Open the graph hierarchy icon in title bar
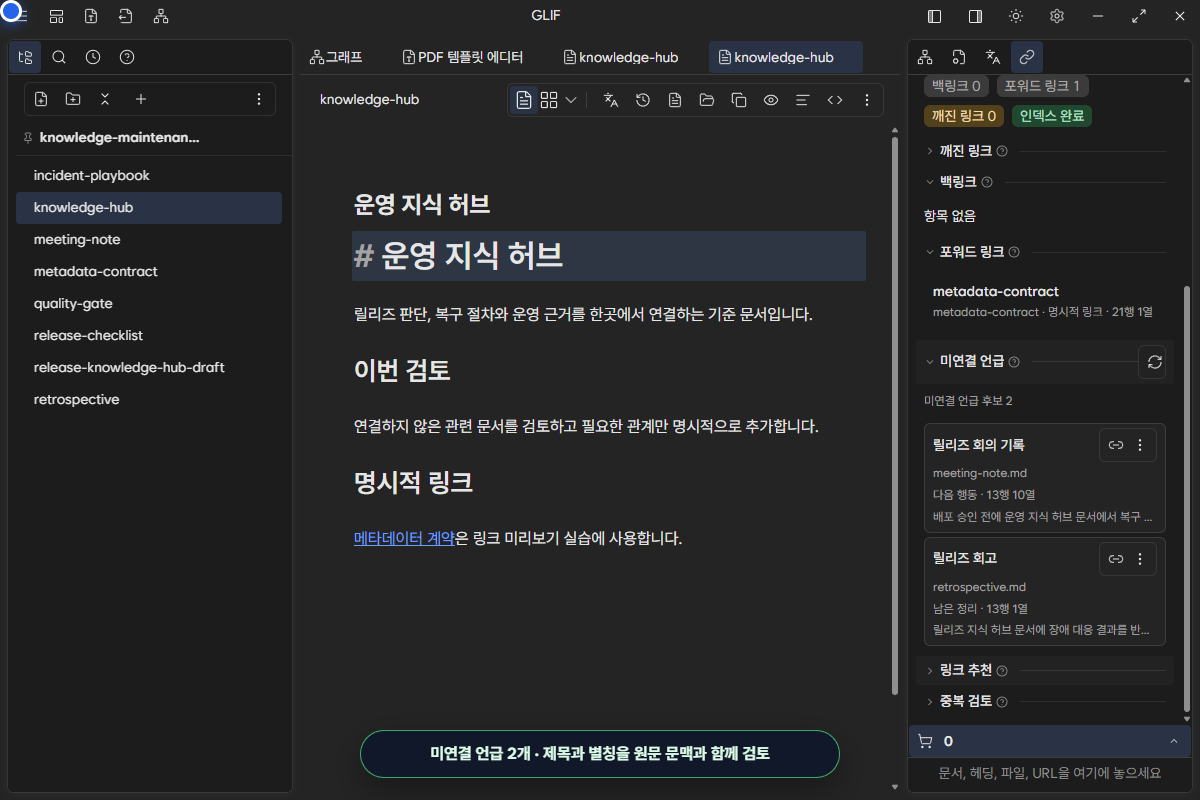Screen dimensions: 1200x800 point(161,16)
